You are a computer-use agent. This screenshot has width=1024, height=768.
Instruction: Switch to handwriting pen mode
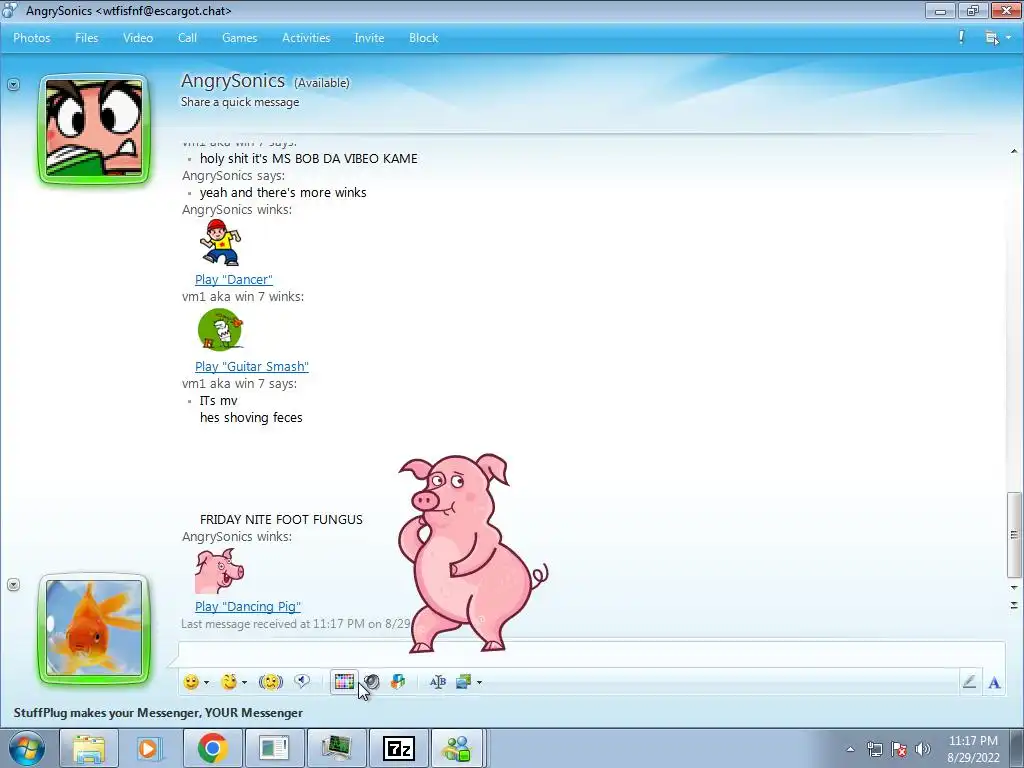coord(969,682)
